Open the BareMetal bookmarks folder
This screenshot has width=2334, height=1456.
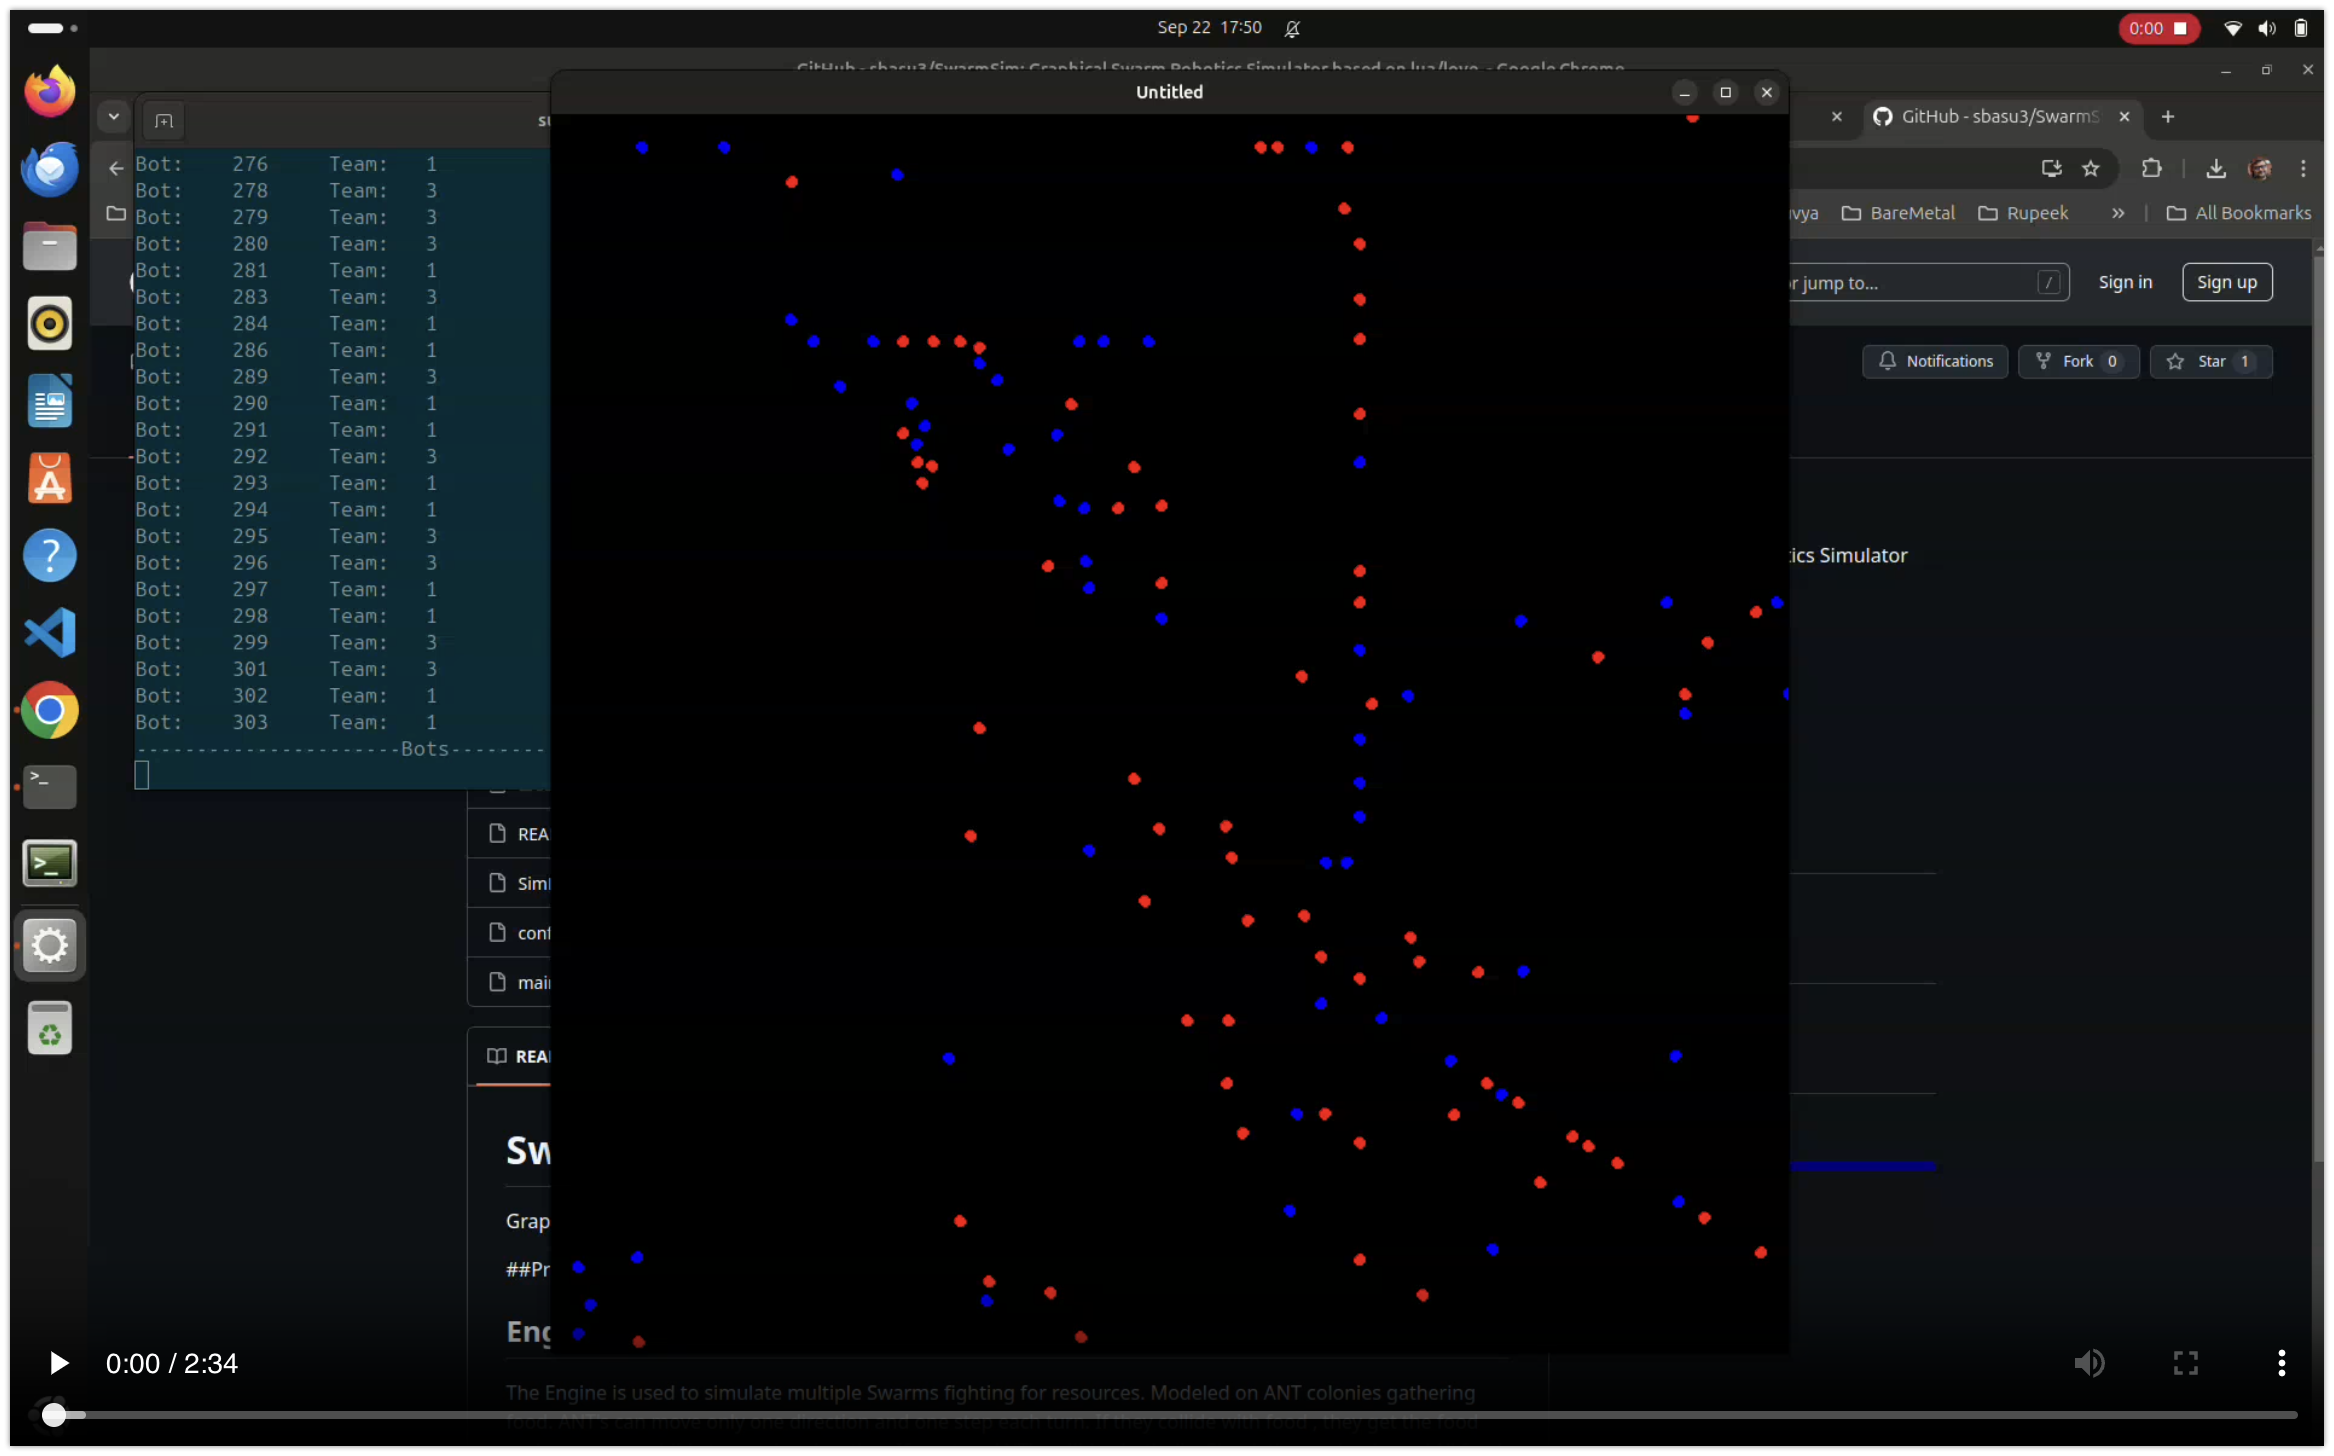(x=1898, y=213)
